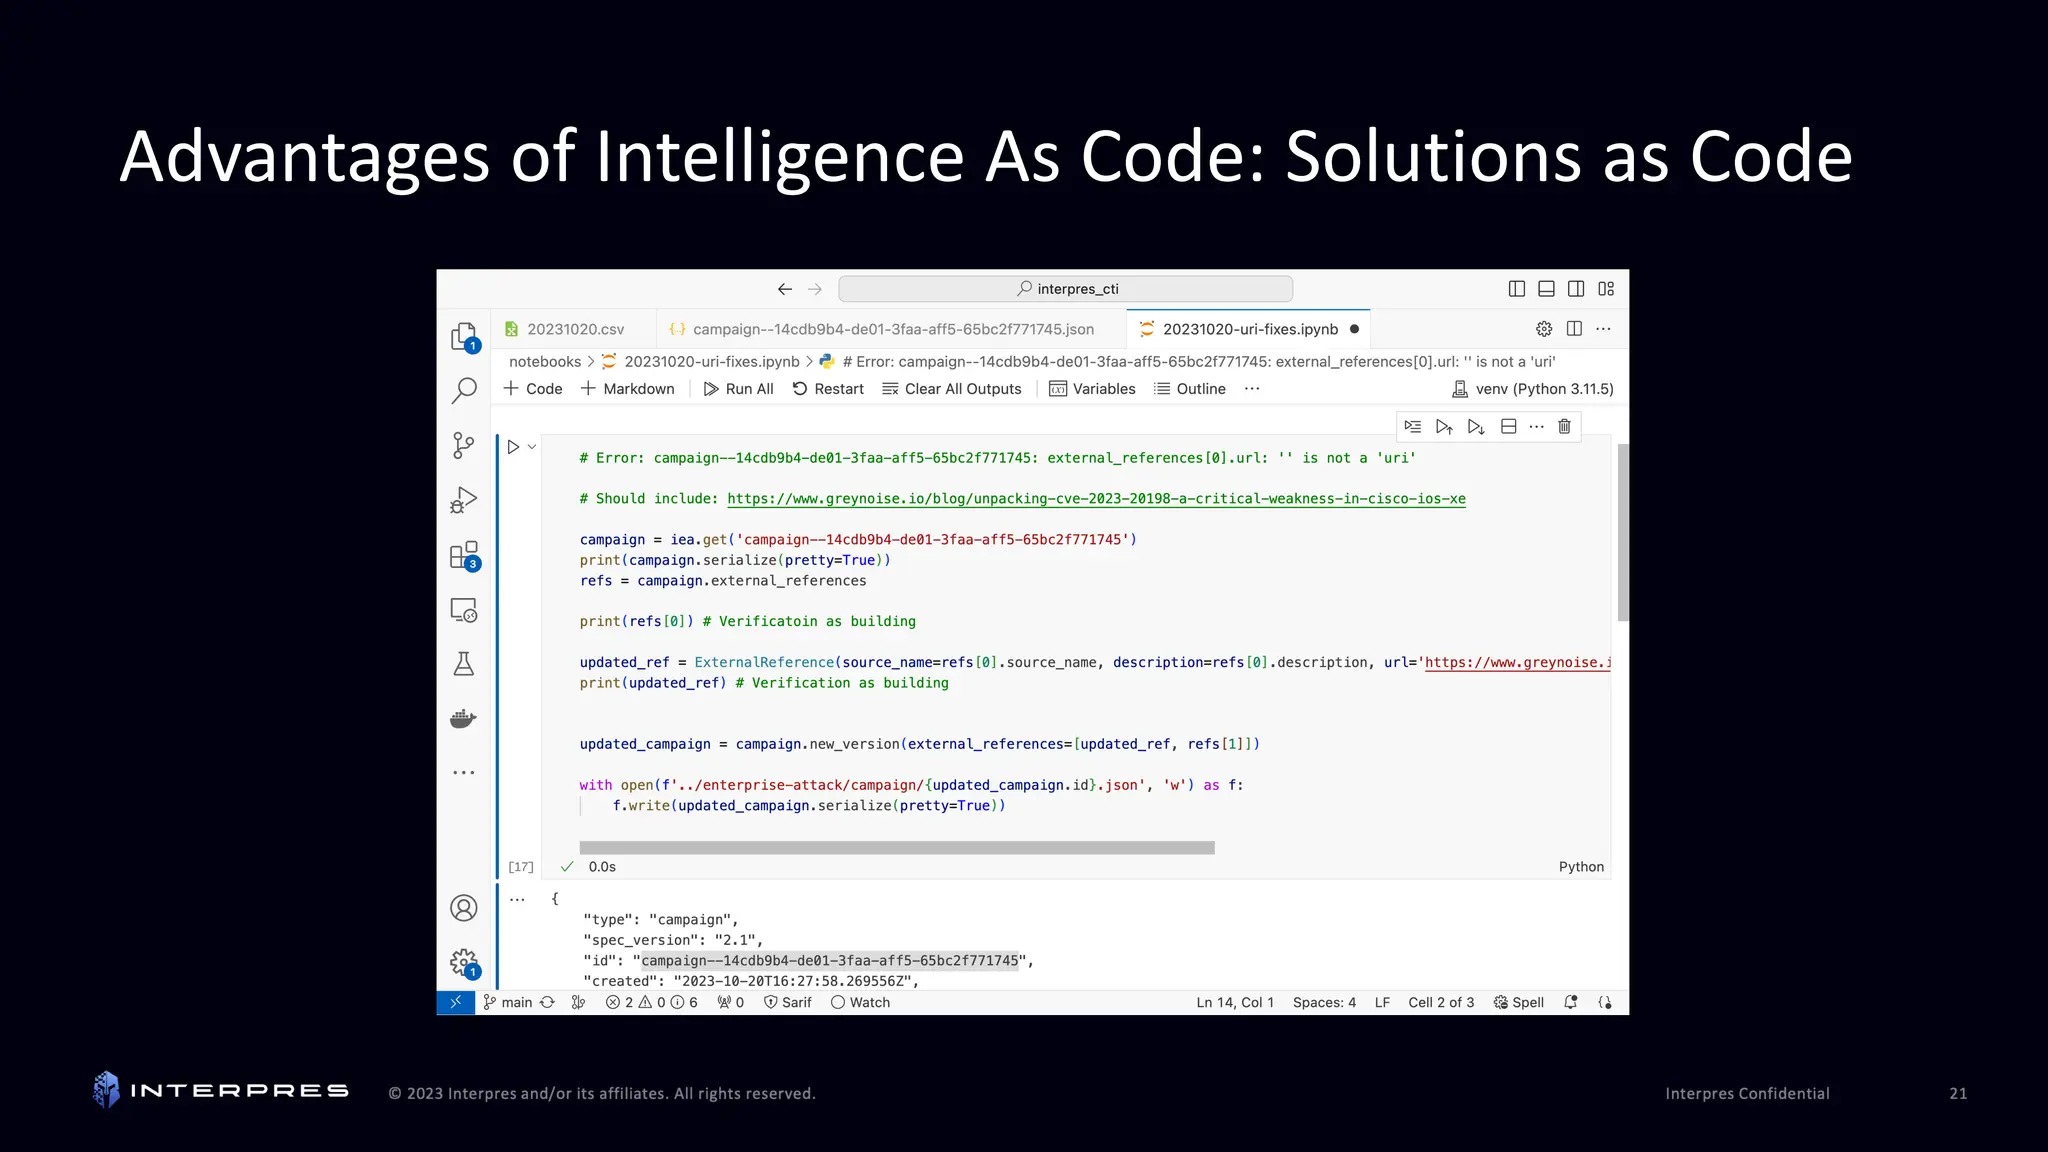Open remote window button in status bar
This screenshot has height=1152, width=2048.
tap(456, 1002)
